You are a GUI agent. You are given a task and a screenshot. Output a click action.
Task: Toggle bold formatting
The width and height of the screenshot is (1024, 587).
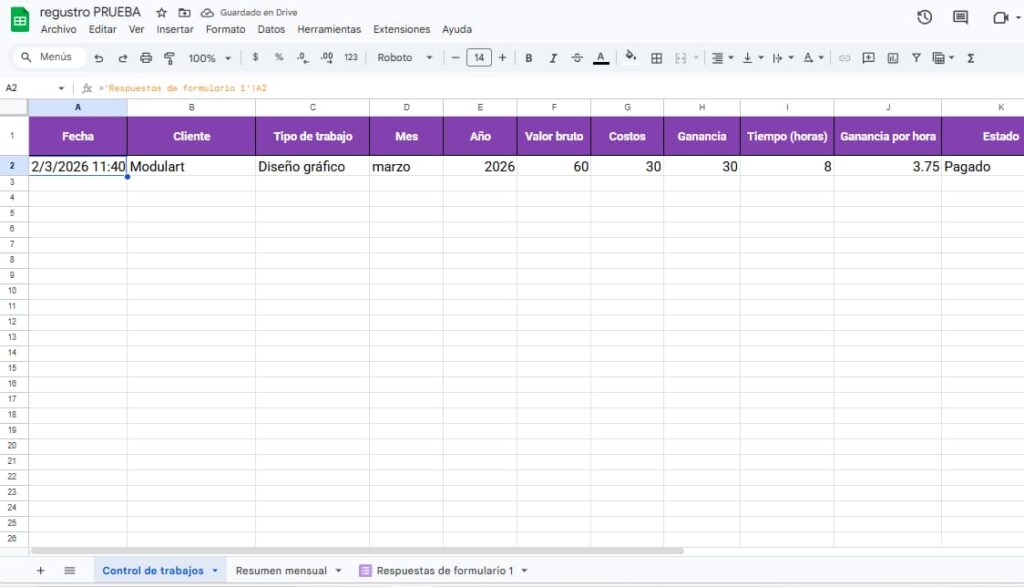coord(529,58)
